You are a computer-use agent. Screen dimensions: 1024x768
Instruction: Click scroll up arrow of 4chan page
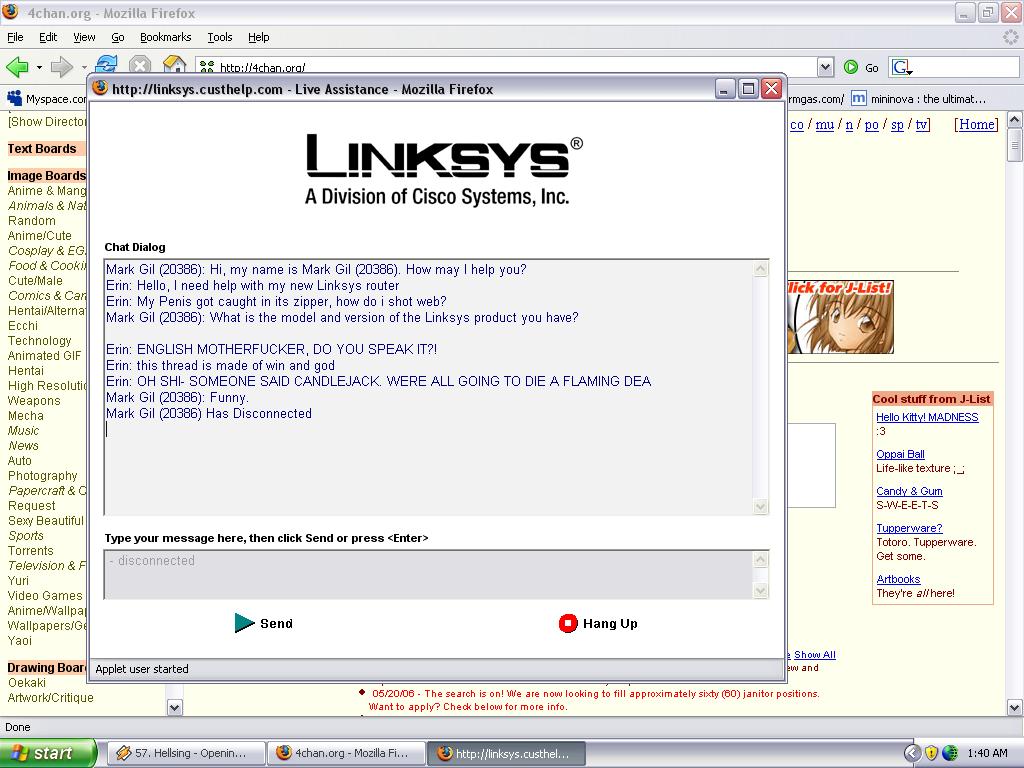1014,120
